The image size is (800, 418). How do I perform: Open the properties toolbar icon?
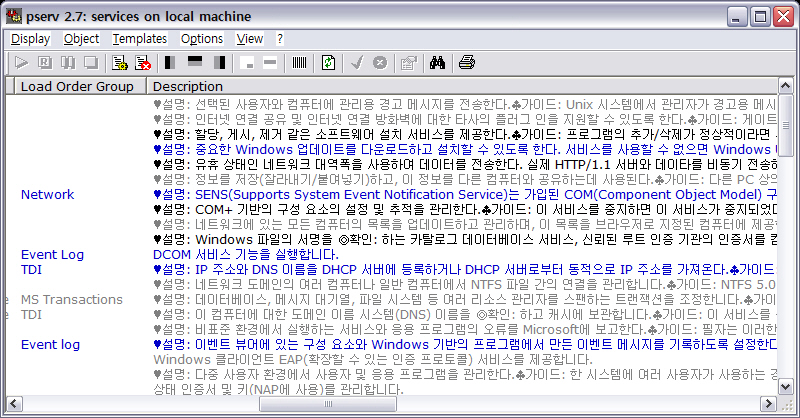point(409,63)
